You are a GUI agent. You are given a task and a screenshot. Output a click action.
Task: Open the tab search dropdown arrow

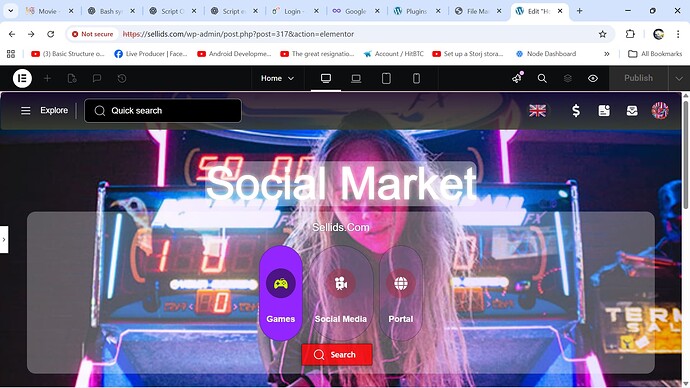(x=11, y=11)
